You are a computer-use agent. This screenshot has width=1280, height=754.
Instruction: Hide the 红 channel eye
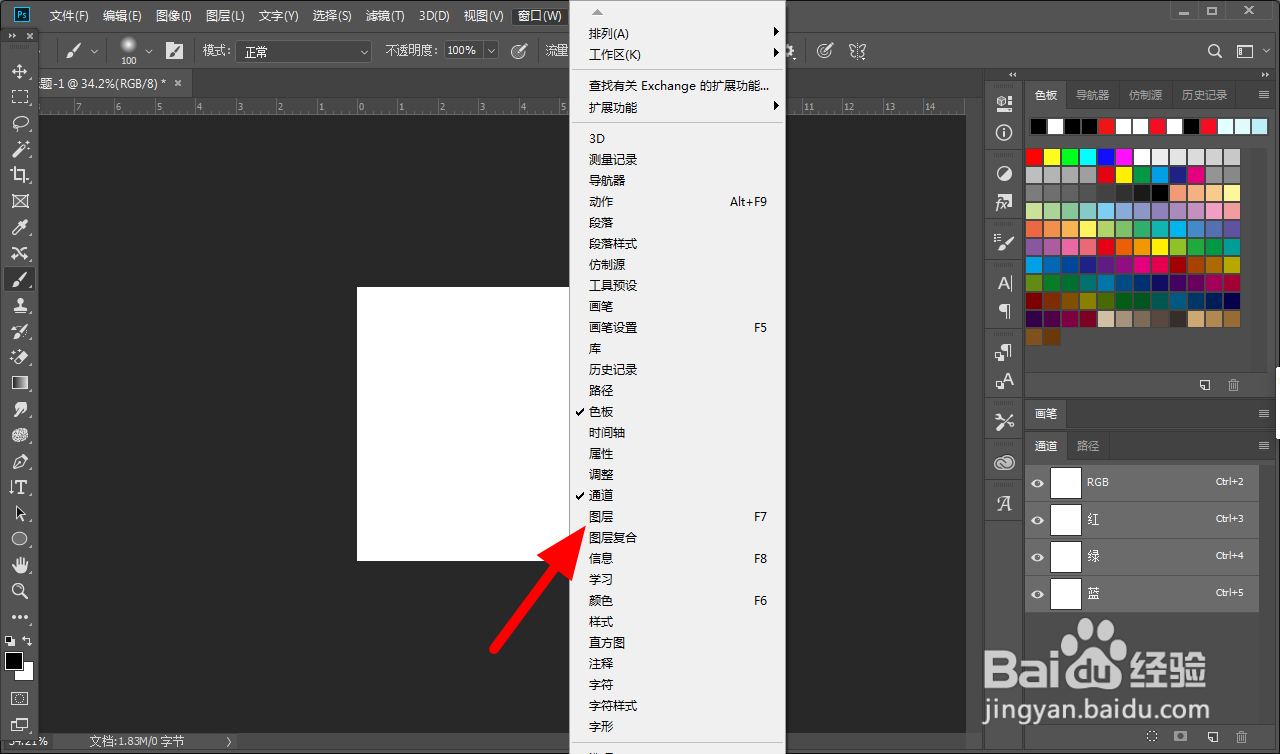[x=1037, y=520]
